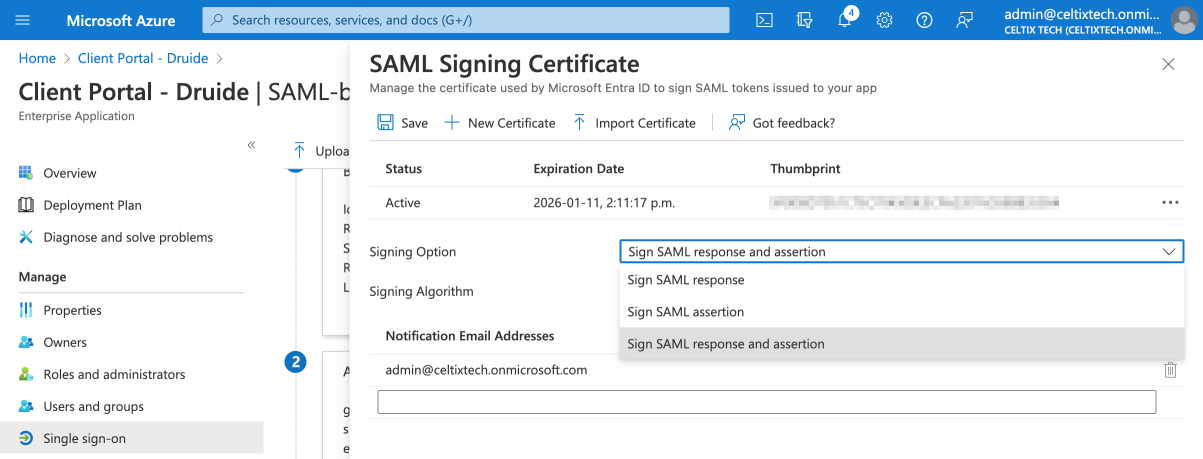Image resolution: width=1203 pixels, height=459 pixels.
Task: Open Roles and administrators page
Action: coord(114,374)
